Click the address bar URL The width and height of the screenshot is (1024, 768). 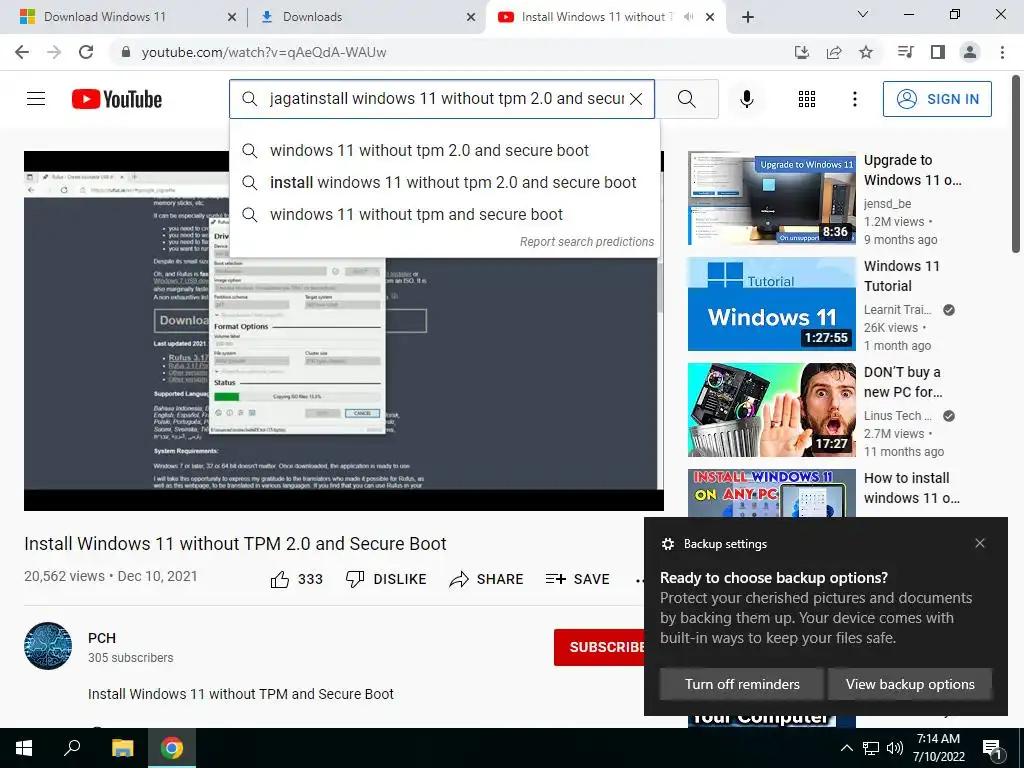point(264,52)
